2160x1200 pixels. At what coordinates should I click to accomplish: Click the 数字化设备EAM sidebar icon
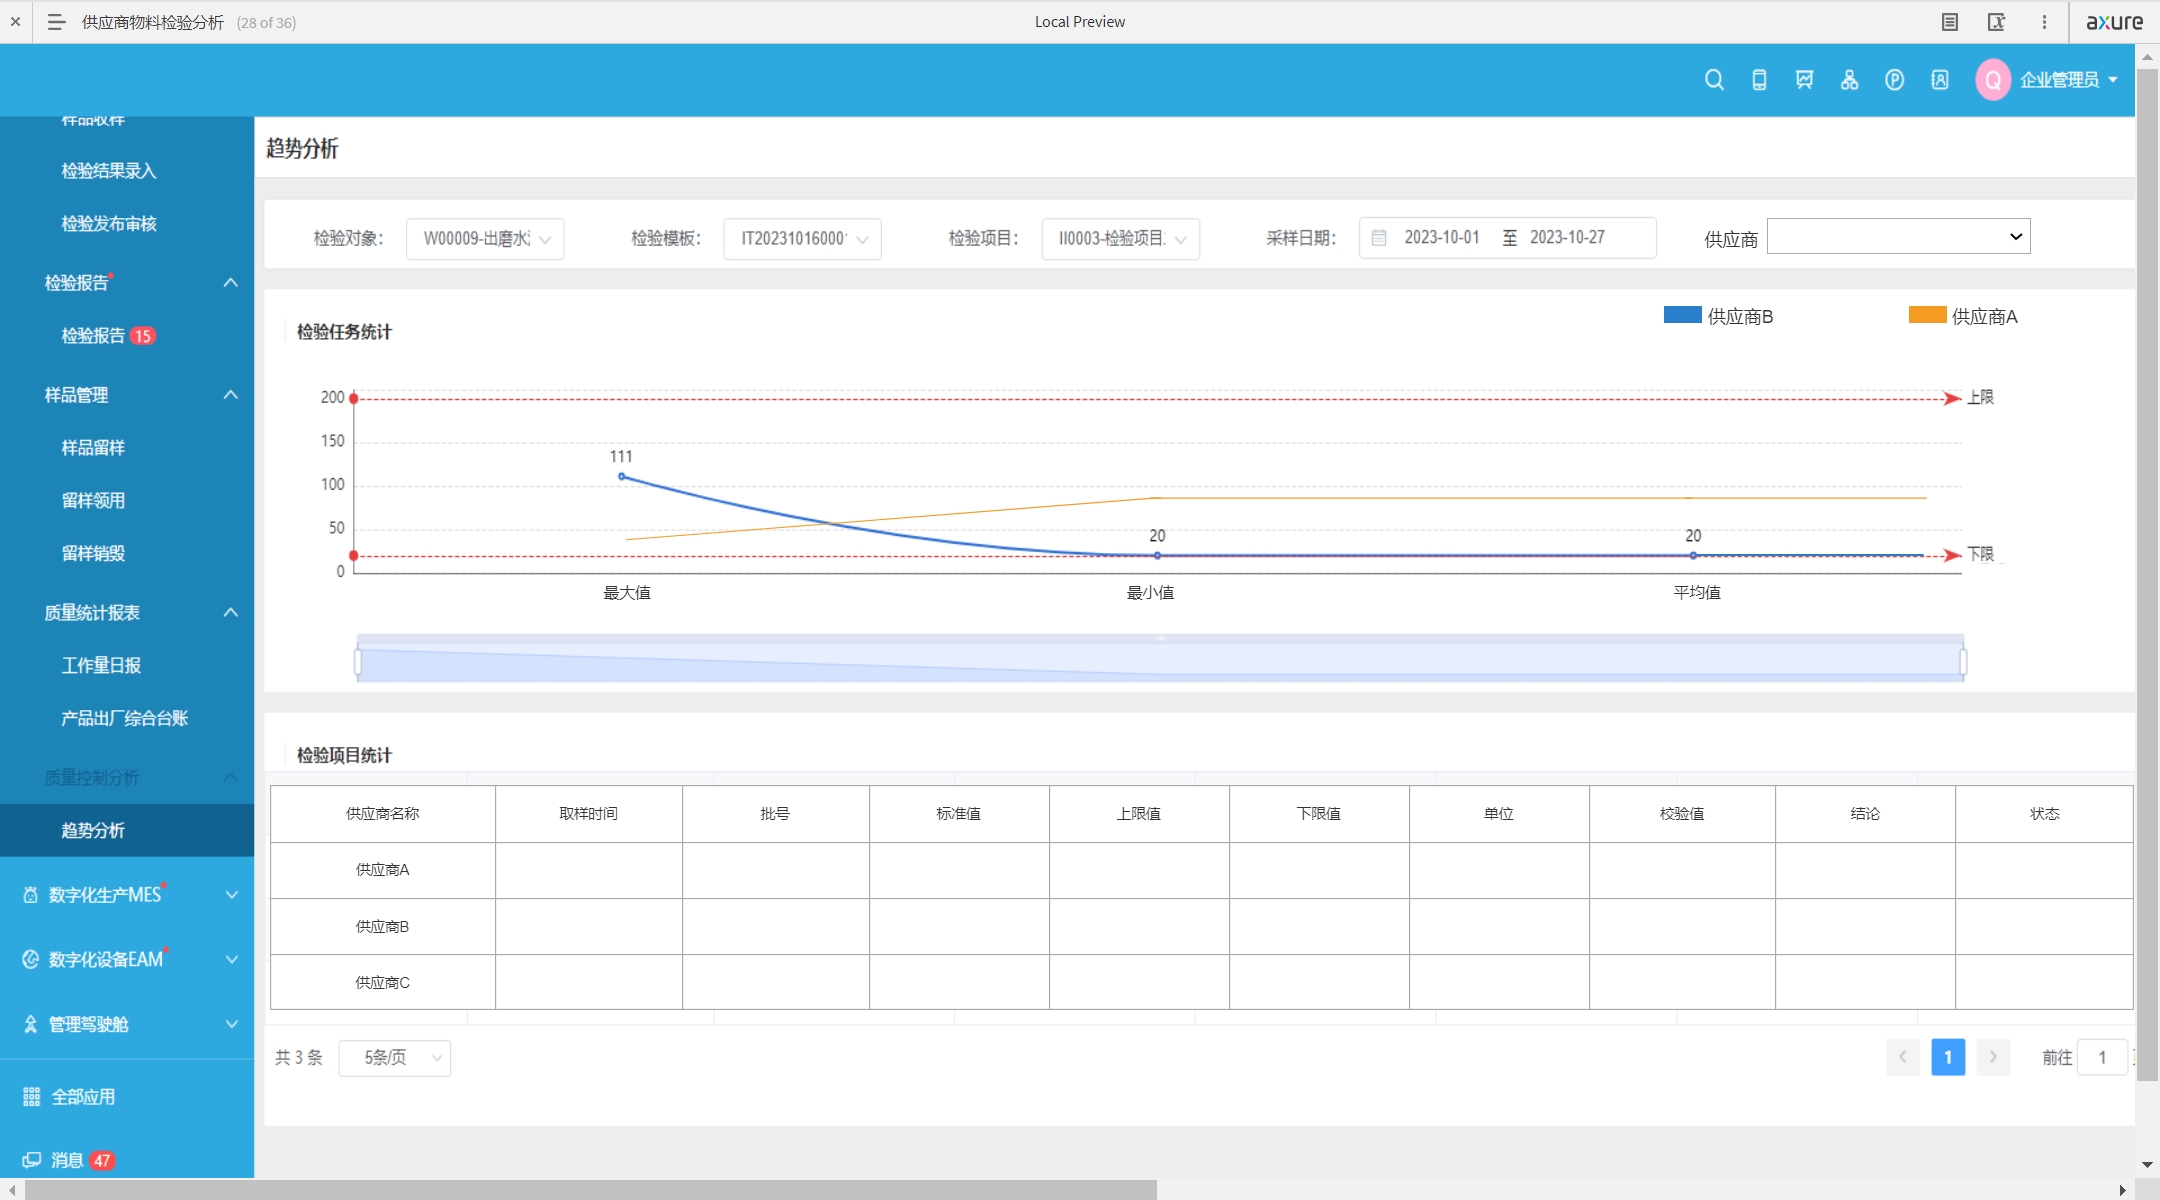click(31, 959)
